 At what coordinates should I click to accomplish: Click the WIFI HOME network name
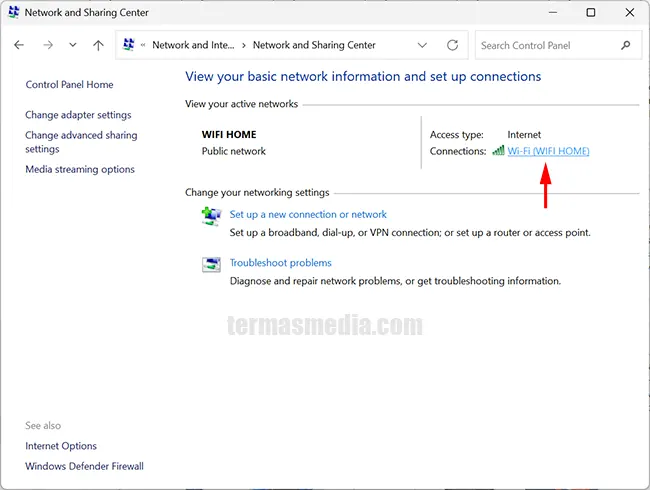229,134
